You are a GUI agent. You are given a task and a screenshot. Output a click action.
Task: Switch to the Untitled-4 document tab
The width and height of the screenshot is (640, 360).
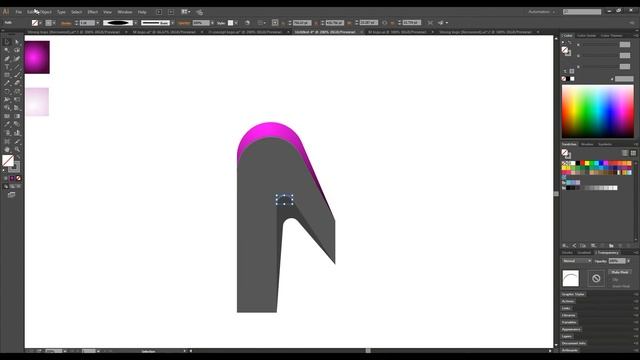pos(324,31)
